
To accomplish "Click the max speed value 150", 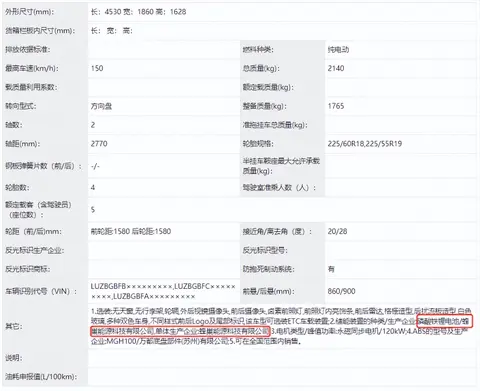I will click(97, 68).
